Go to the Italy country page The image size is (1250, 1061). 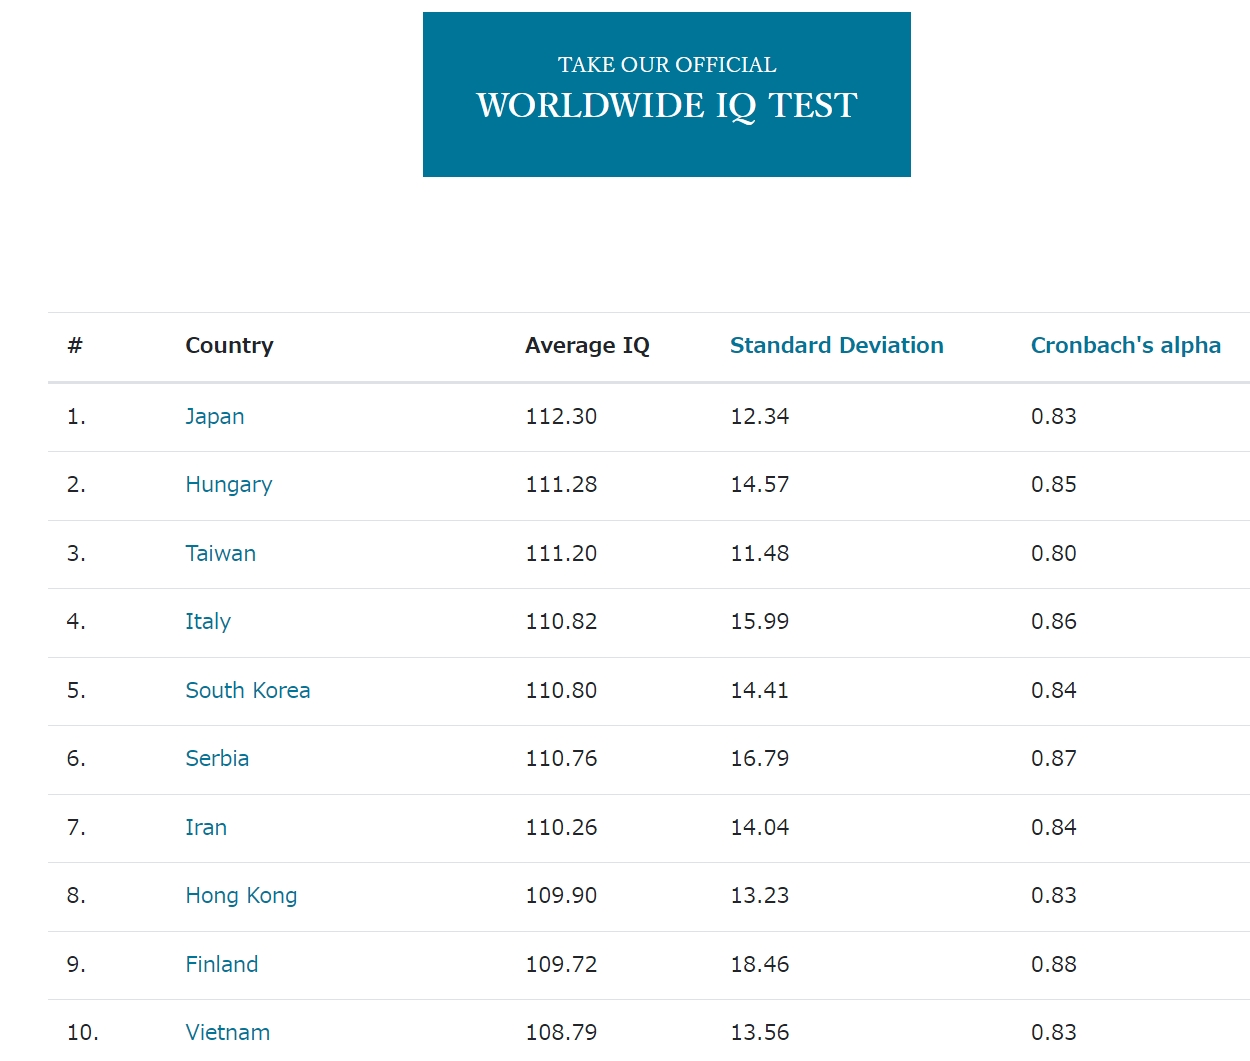click(x=207, y=622)
